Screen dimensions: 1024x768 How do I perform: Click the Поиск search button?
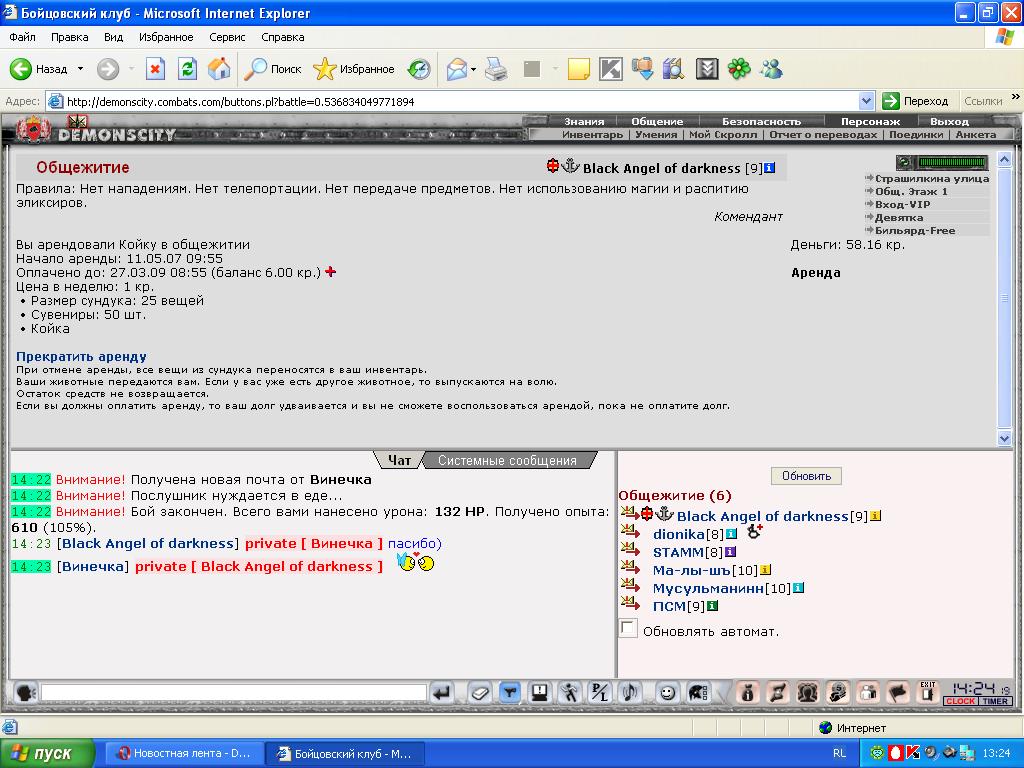tap(272, 69)
